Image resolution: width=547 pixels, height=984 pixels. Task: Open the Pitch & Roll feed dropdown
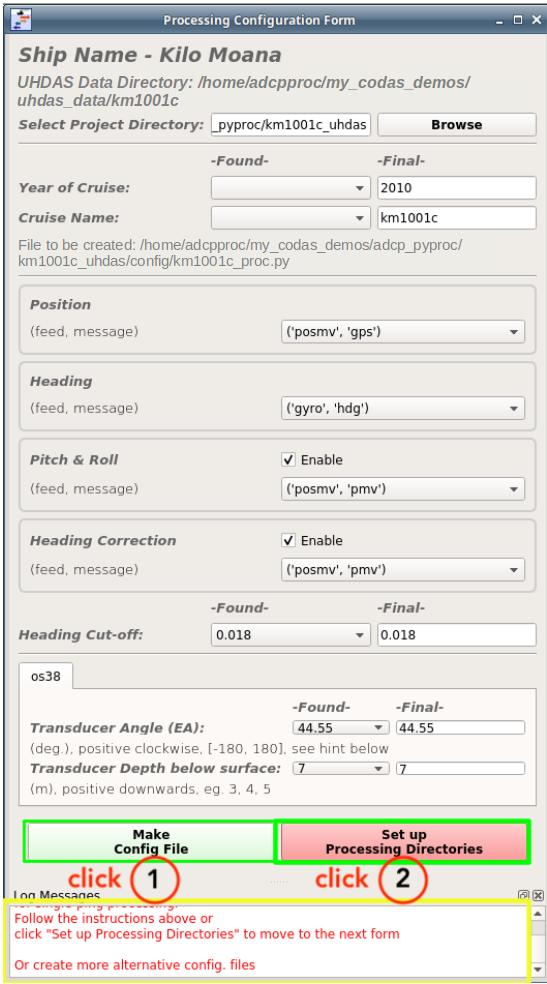(x=403, y=489)
